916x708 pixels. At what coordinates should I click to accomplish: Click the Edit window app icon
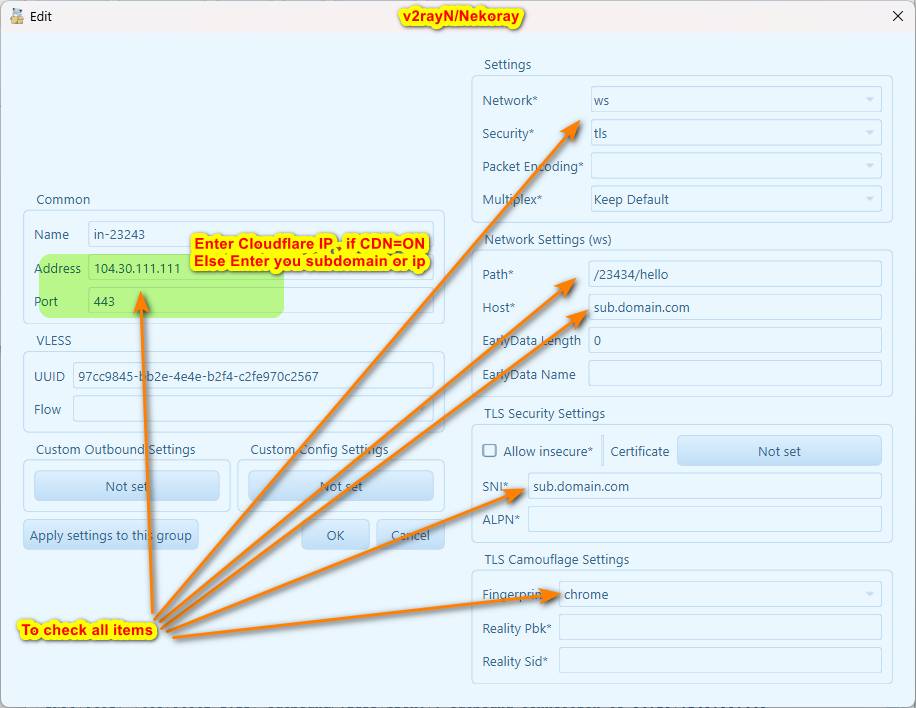point(17,16)
